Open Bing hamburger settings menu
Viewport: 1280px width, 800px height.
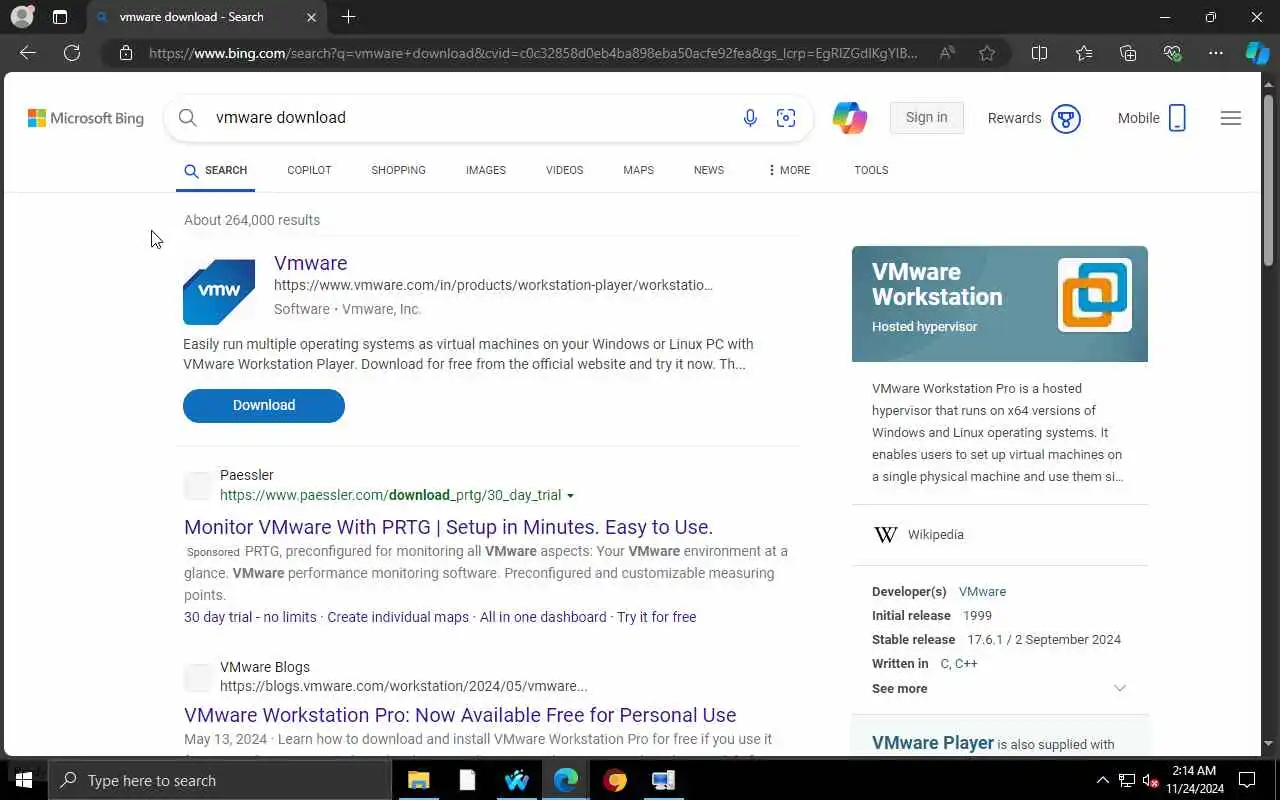pos(1231,118)
